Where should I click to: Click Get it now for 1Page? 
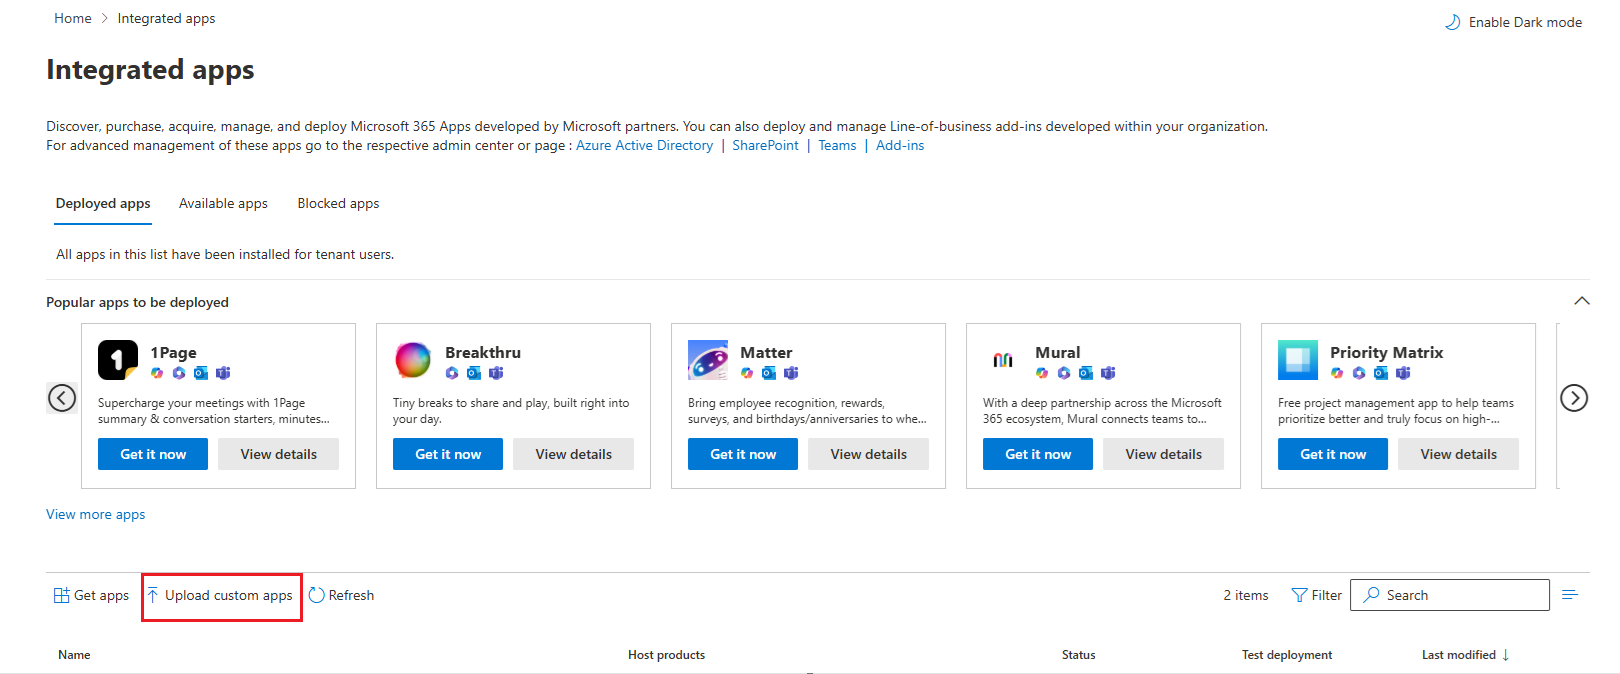click(153, 454)
